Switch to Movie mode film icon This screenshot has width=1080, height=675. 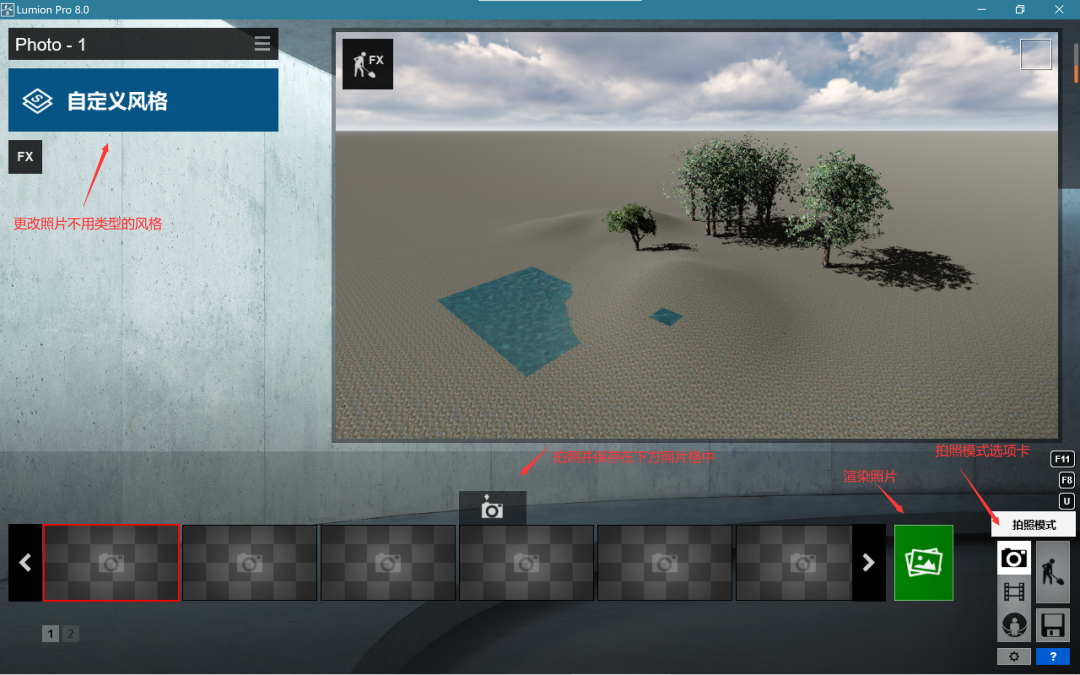1014,591
